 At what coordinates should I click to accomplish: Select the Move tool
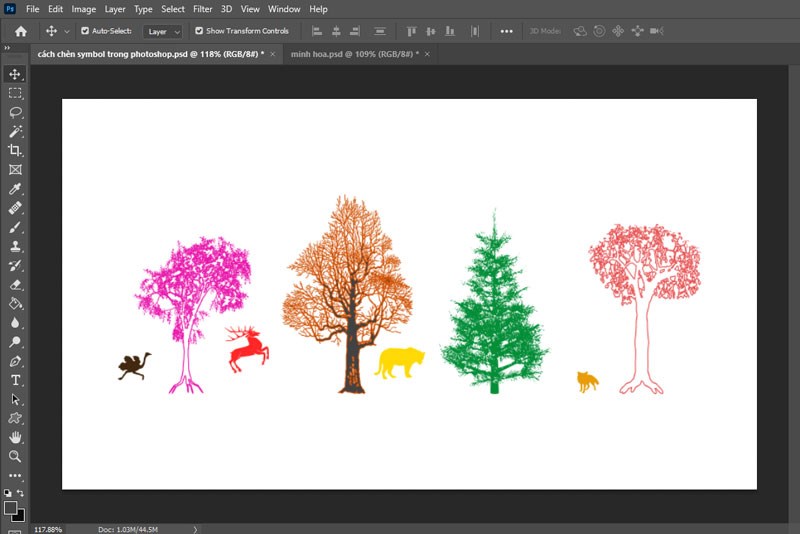tap(15, 74)
